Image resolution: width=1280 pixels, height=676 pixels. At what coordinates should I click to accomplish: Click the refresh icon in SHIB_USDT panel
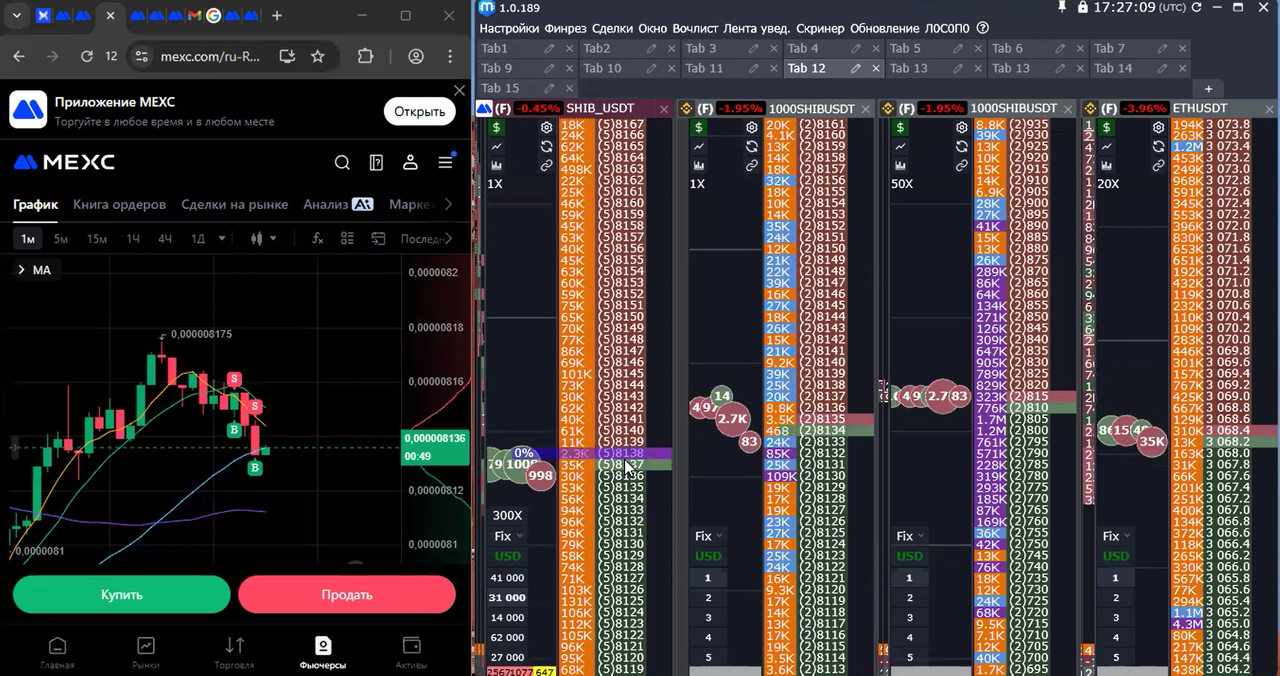click(x=547, y=147)
